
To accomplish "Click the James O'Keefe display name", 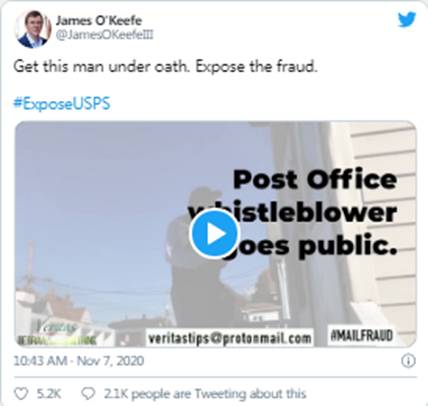I will pyautogui.click(x=99, y=21).
